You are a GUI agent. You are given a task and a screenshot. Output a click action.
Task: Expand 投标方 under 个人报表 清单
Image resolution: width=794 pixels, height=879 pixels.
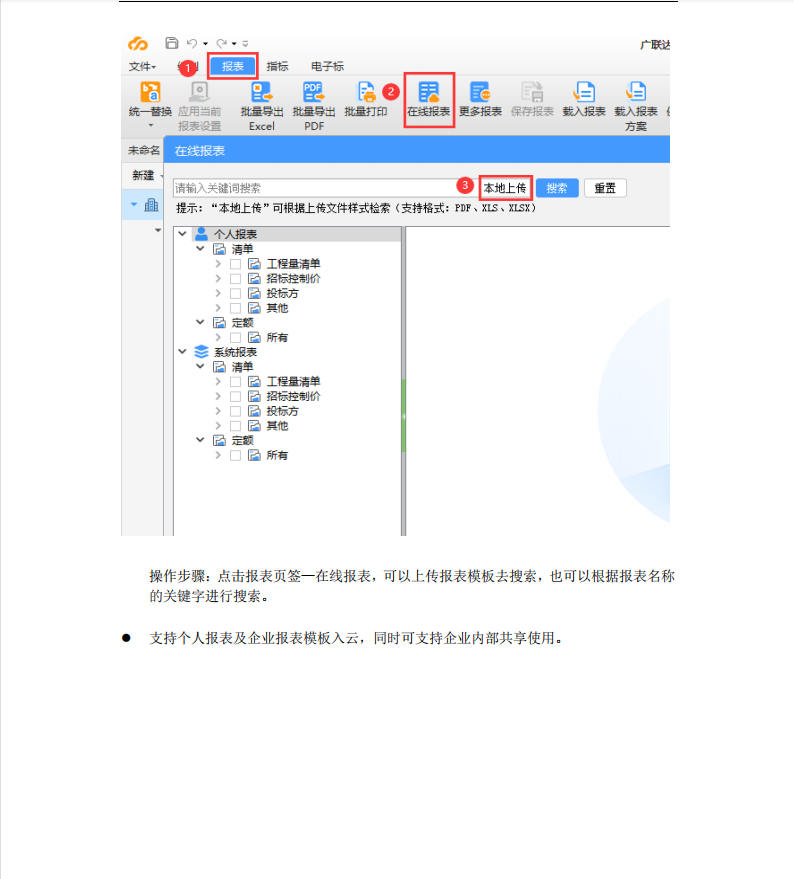tap(218, 294)
